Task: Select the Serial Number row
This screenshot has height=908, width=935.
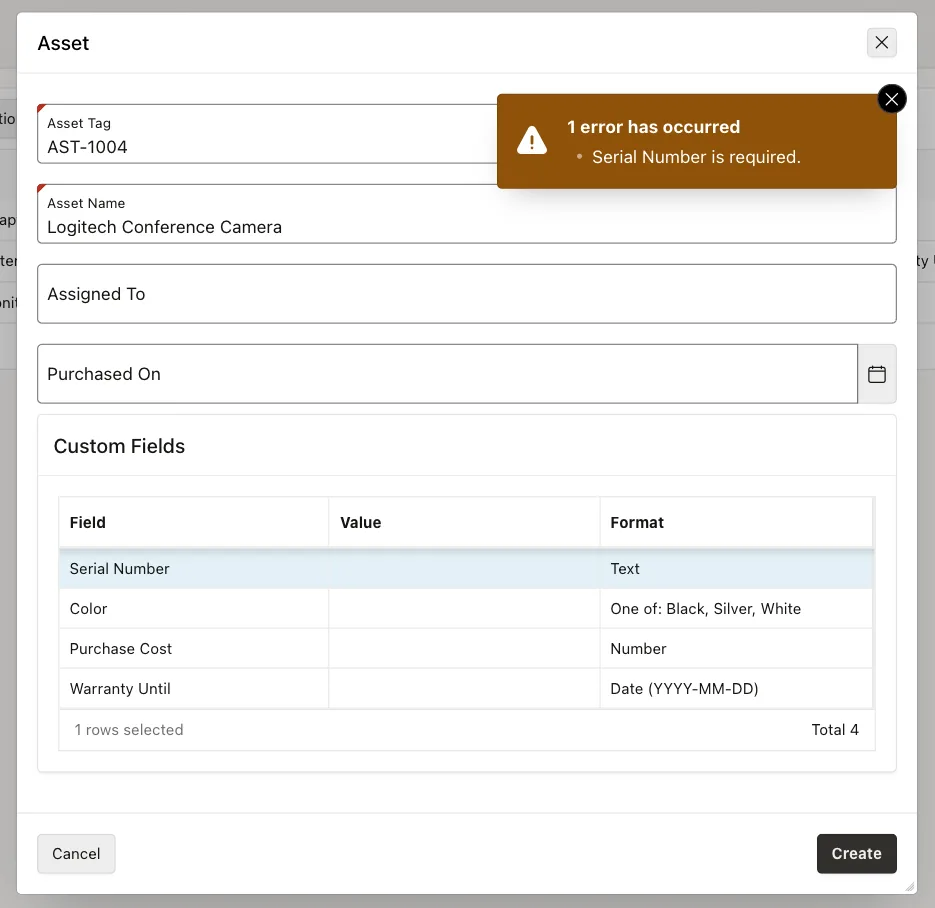Action: (x=466, y=569)
